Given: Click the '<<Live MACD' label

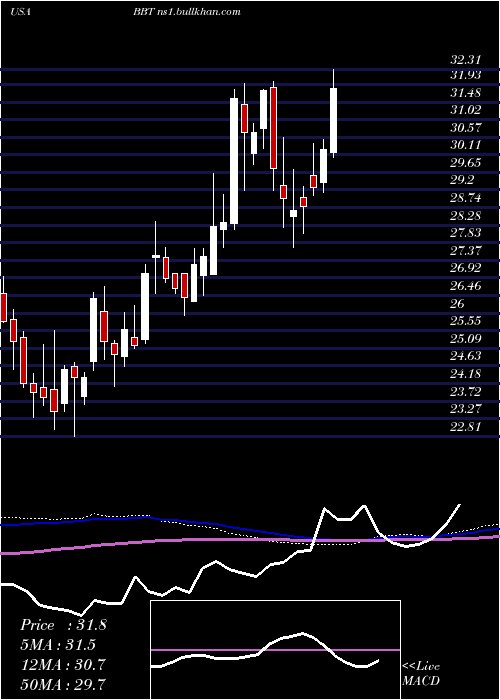Looking at the screenshot, I should [421, 673].
